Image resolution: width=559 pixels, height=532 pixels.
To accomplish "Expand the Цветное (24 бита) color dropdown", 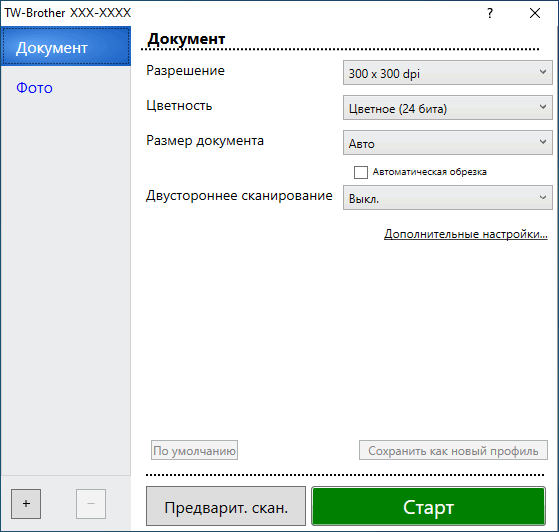I will tap(447, 107).
